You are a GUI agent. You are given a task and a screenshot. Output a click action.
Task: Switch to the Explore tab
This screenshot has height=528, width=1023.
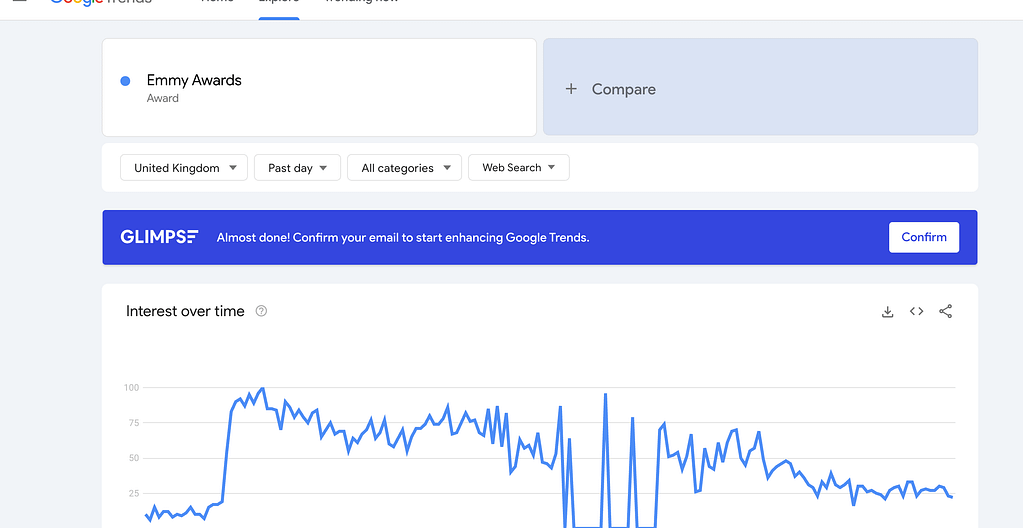278,3
